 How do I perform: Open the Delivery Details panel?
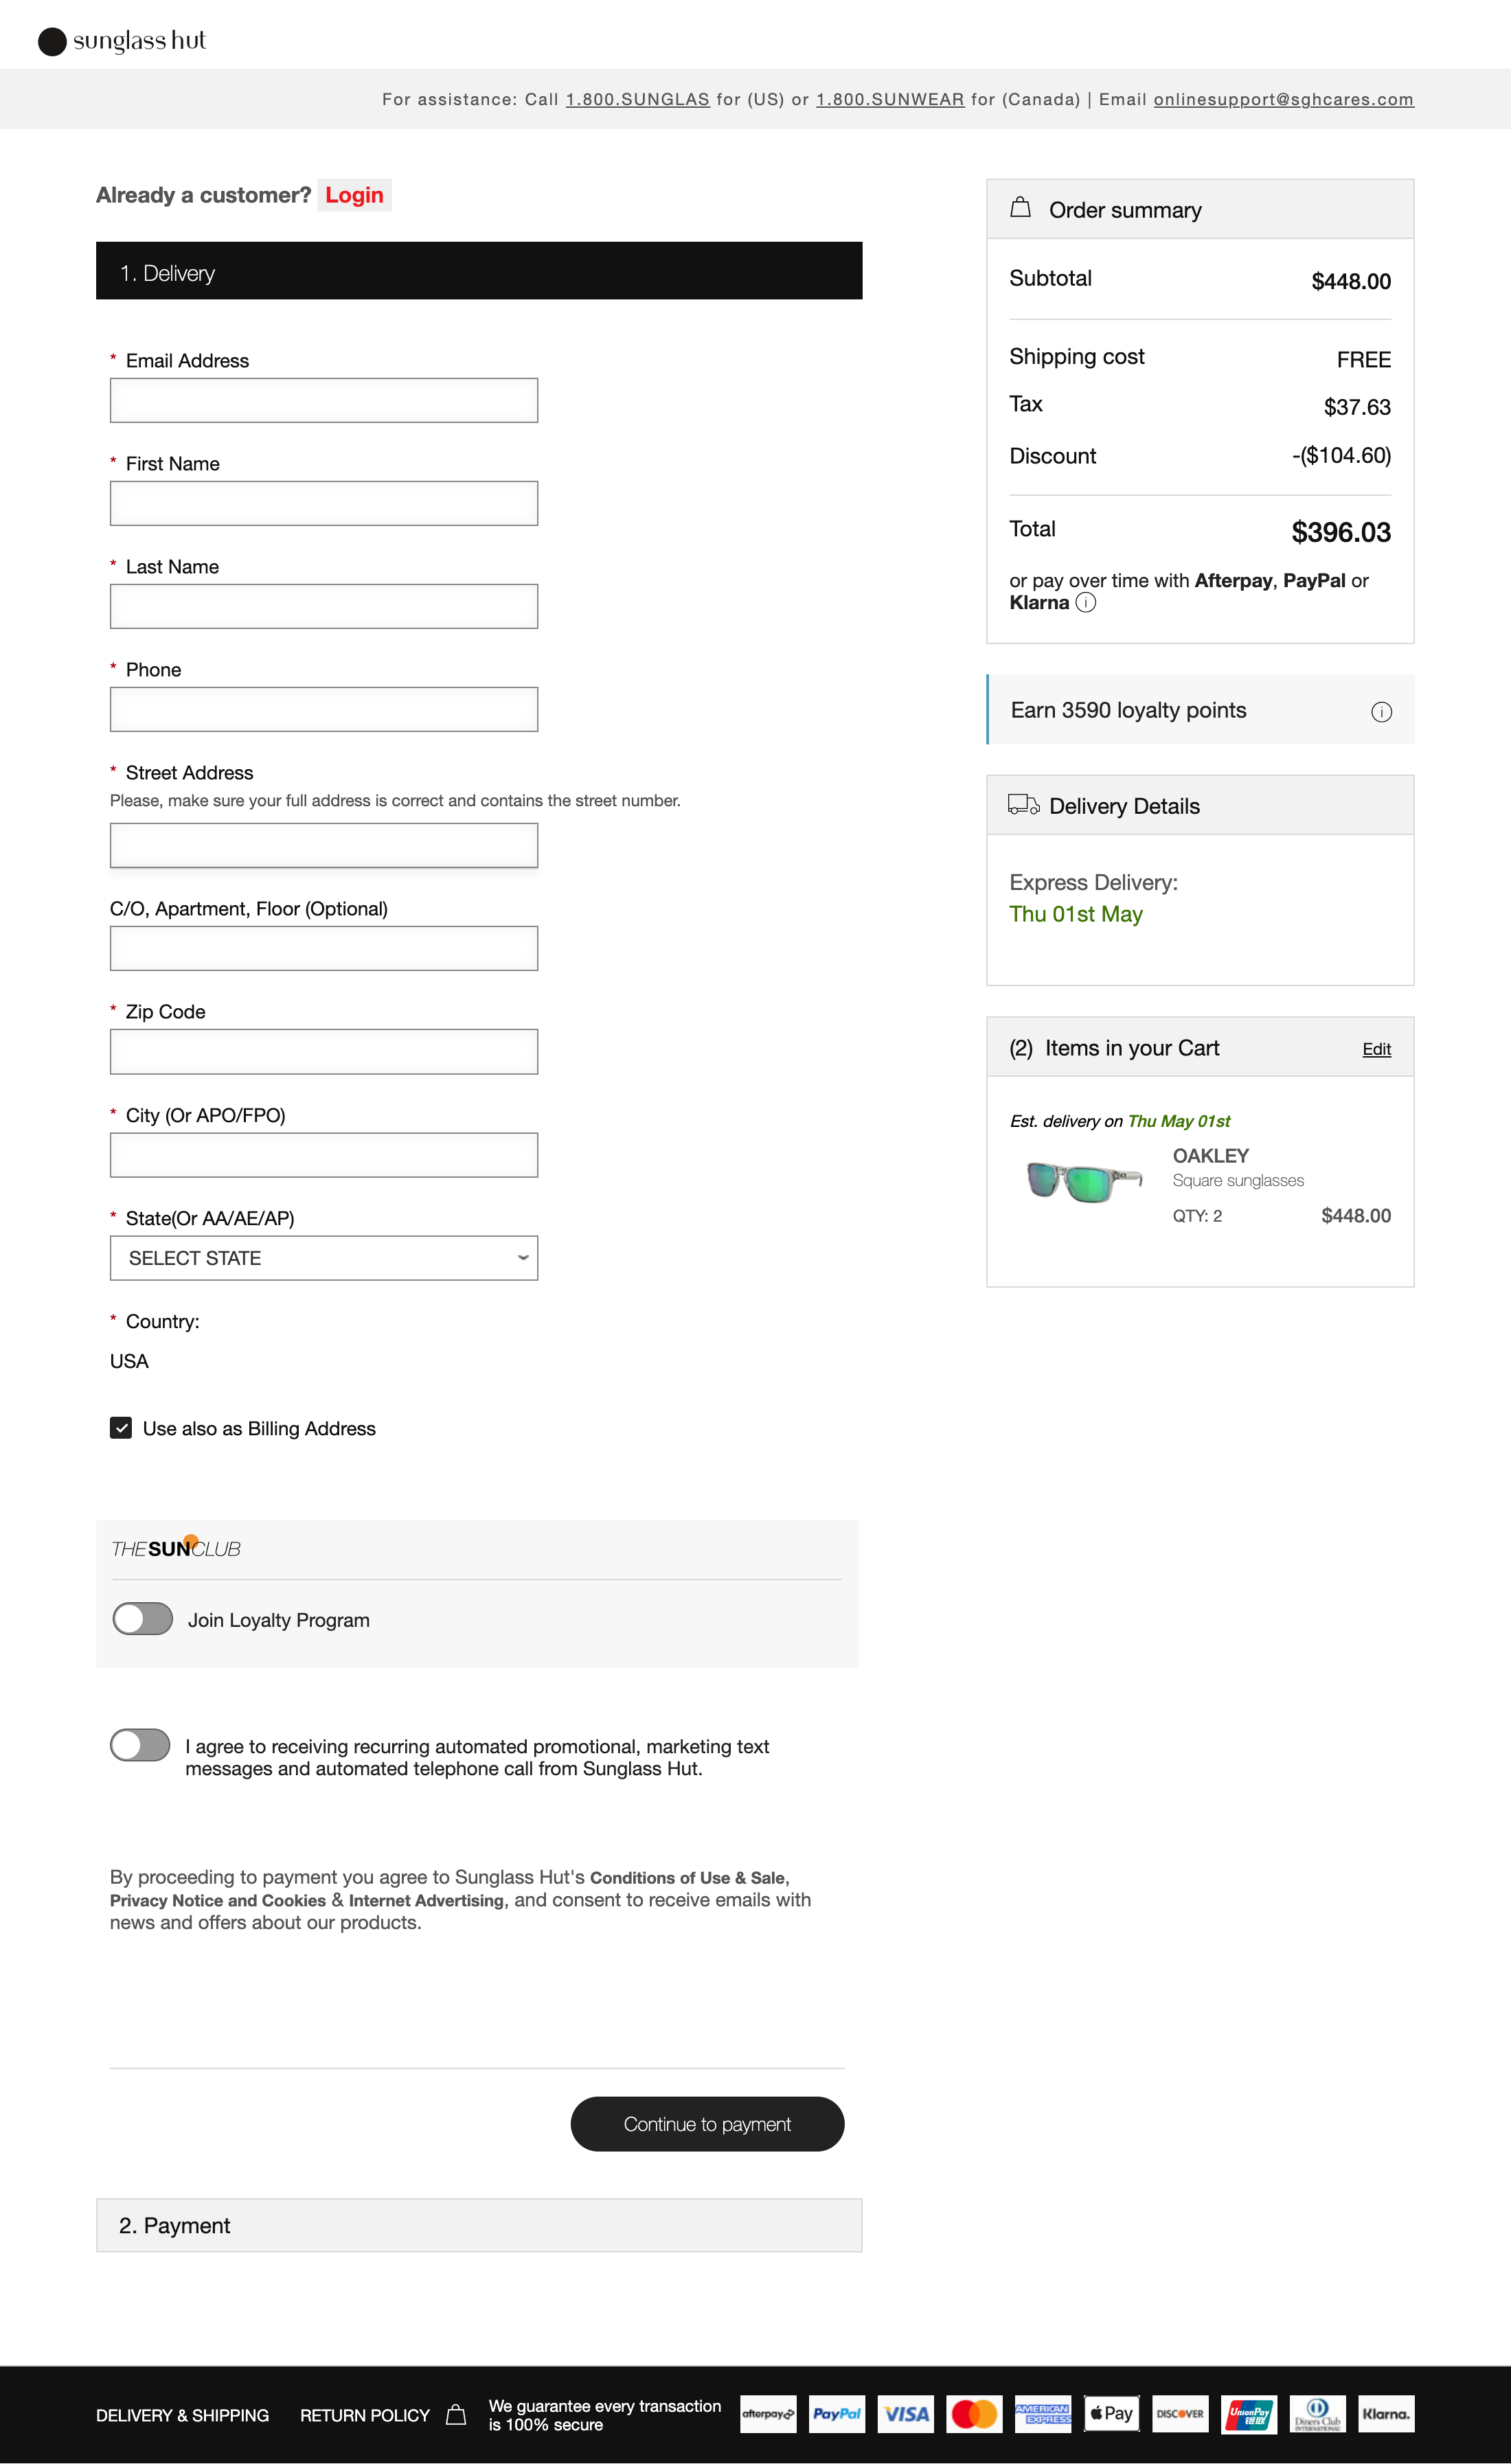click(1199, 805)
